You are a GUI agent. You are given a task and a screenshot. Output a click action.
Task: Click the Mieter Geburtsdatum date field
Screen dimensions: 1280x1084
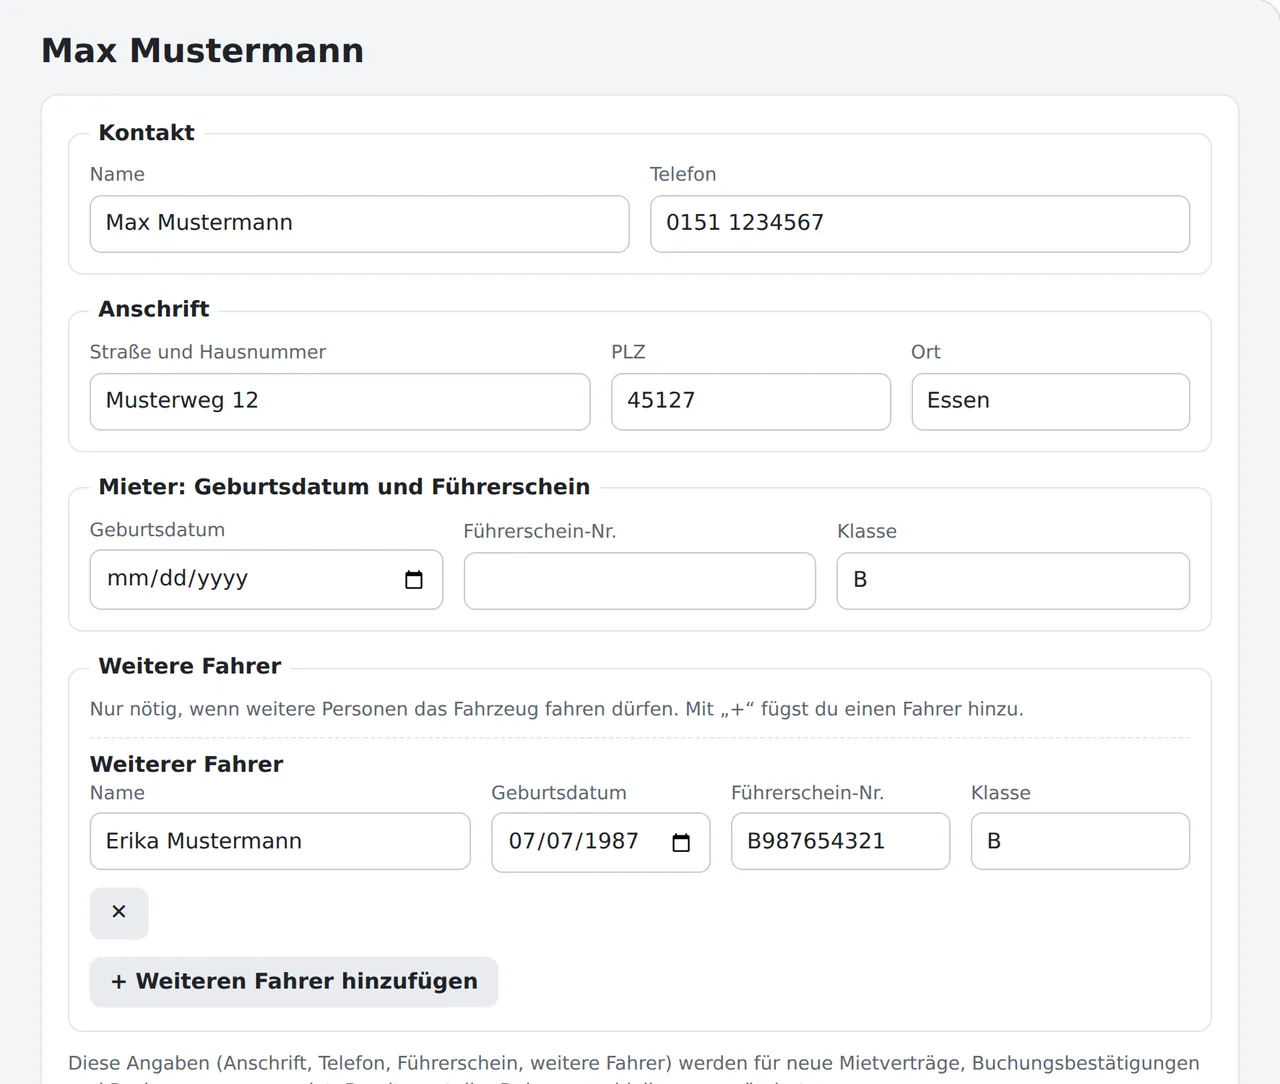pos(266,580)
